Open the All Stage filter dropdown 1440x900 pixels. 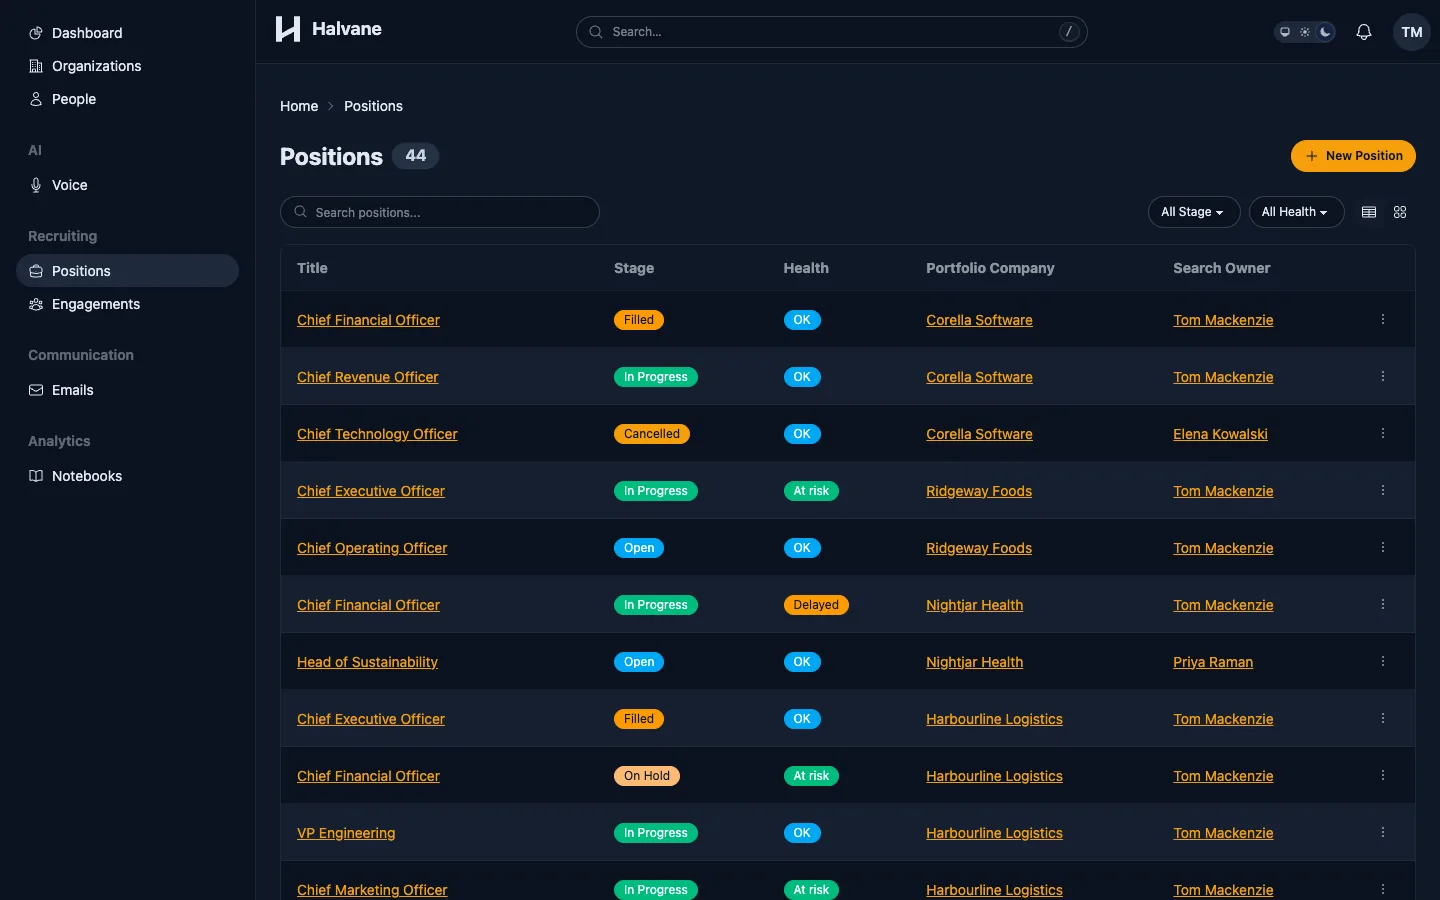[1194, 212]
